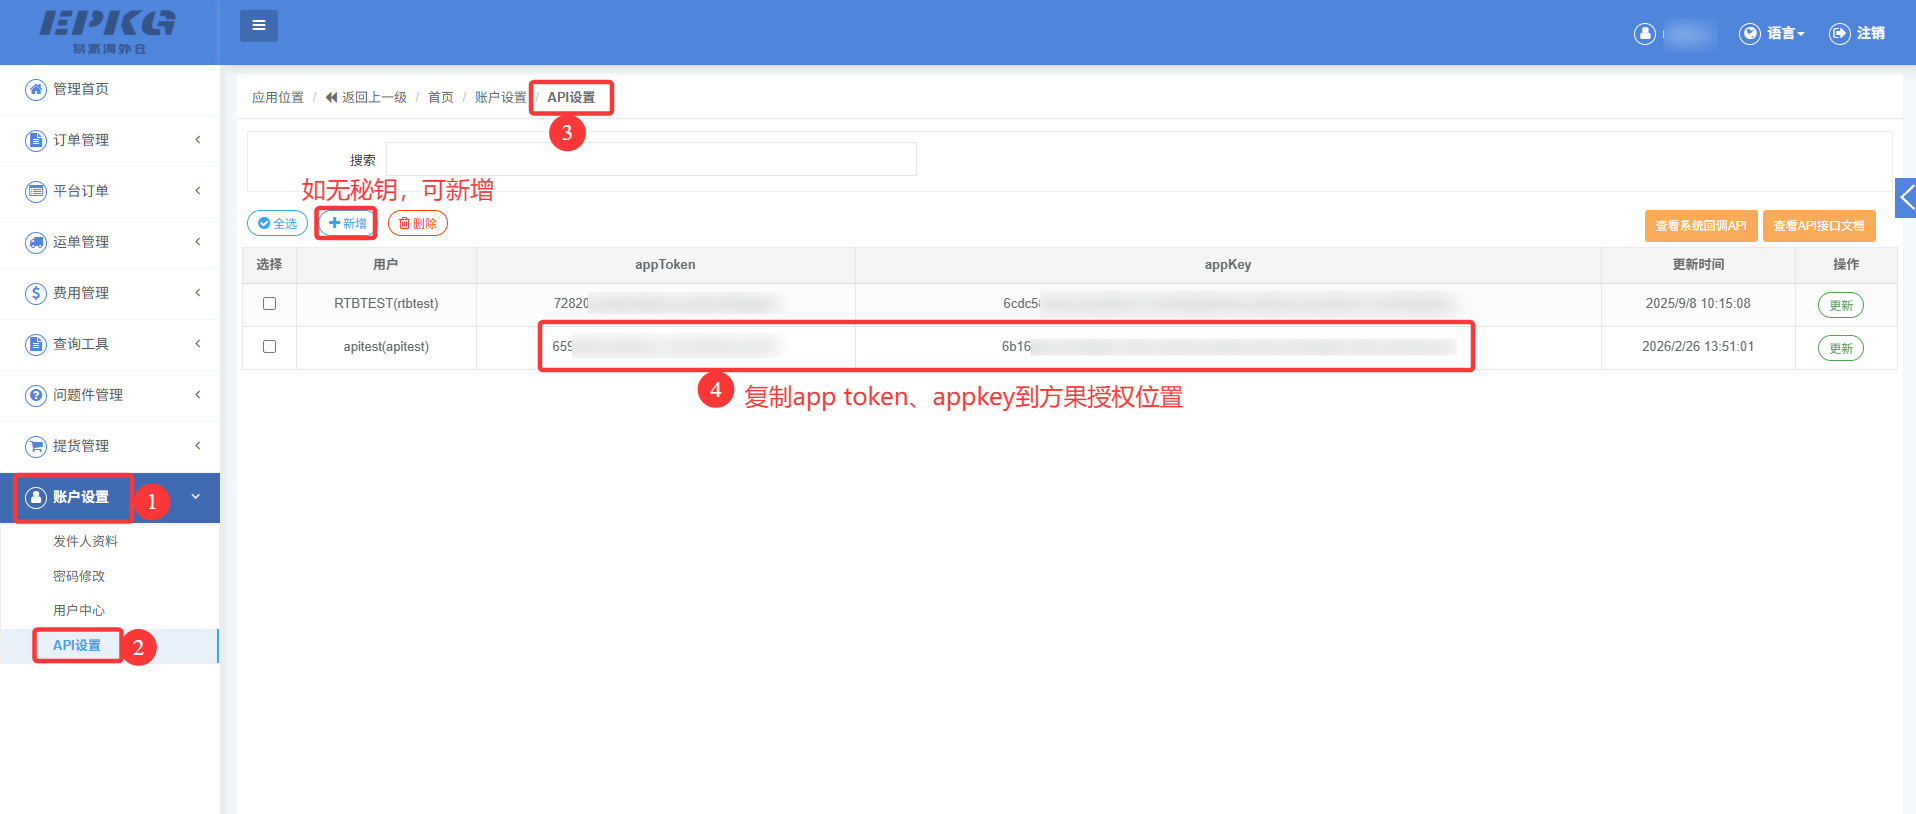Image resolution: width=1916 pixels, height=814 pixels.
Task: Click 返回上一级 breadcrumb link
Action: click(366, 97)
